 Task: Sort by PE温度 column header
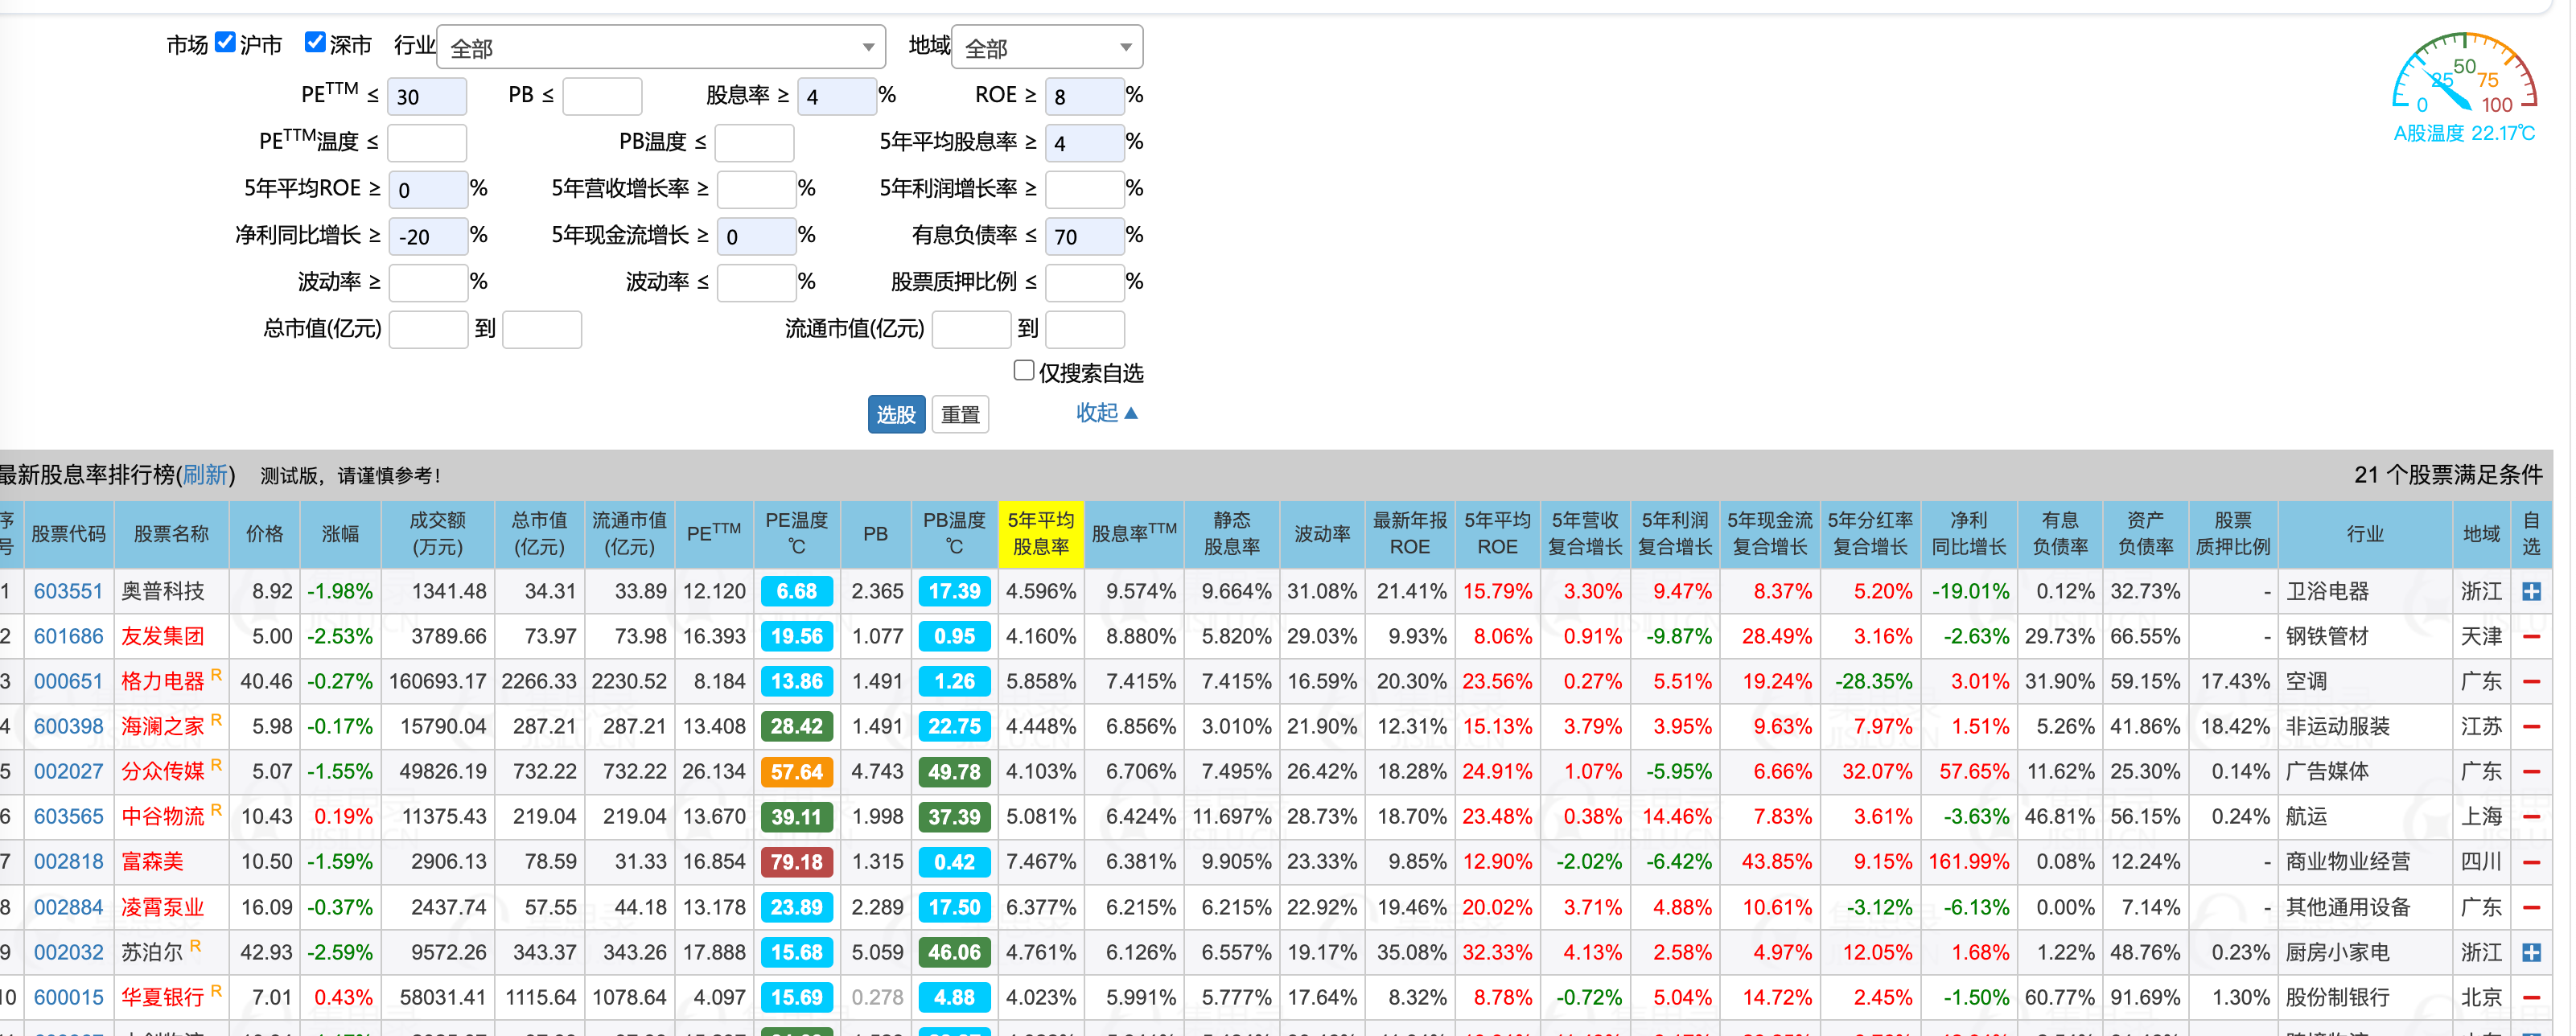[x=799, y=534]
